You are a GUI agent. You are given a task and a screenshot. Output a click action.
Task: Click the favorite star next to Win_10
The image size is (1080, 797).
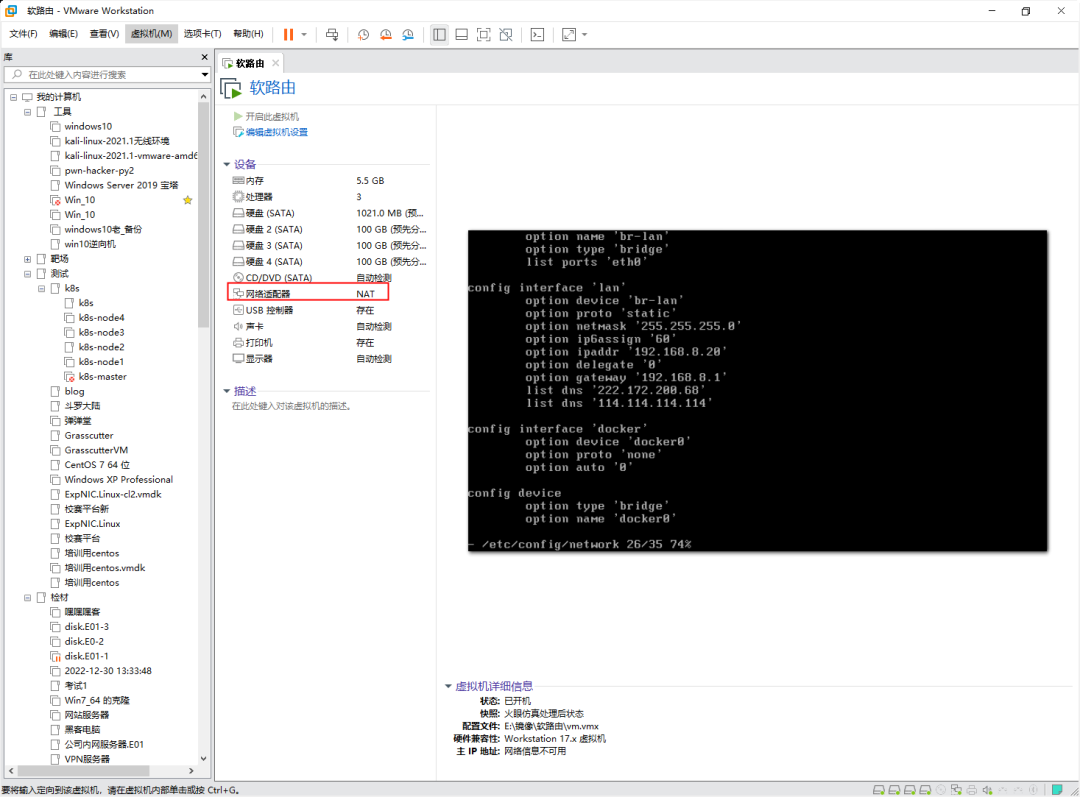click(187, 200)
